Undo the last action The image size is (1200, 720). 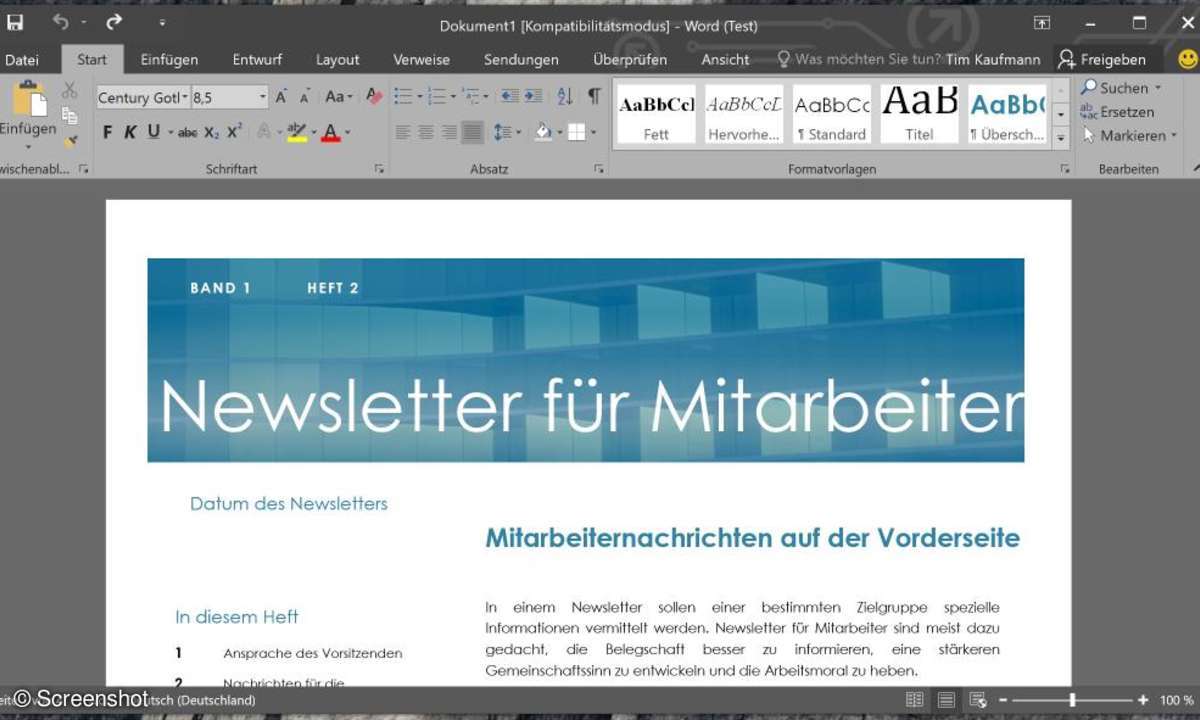(x=61, y=22)
